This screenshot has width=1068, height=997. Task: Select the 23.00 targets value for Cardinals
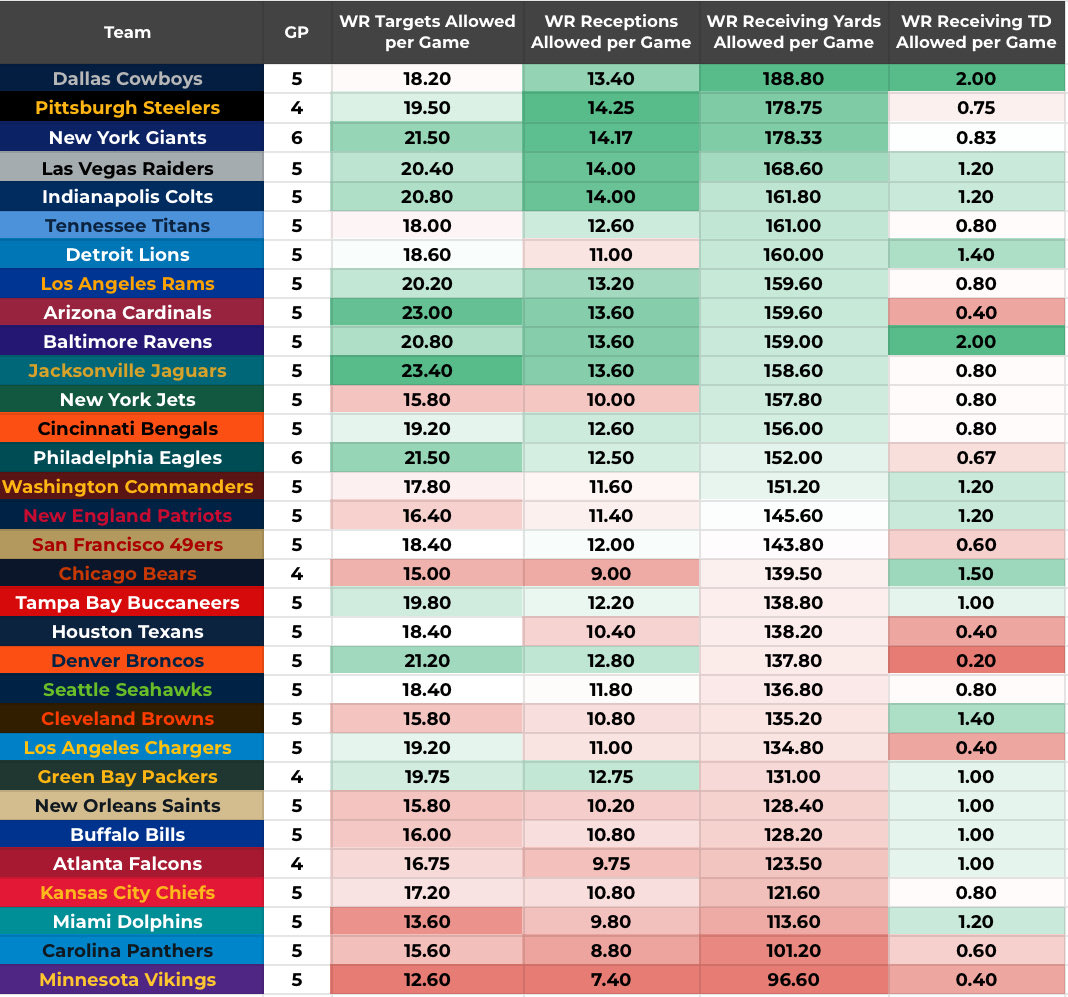[426, 313]
